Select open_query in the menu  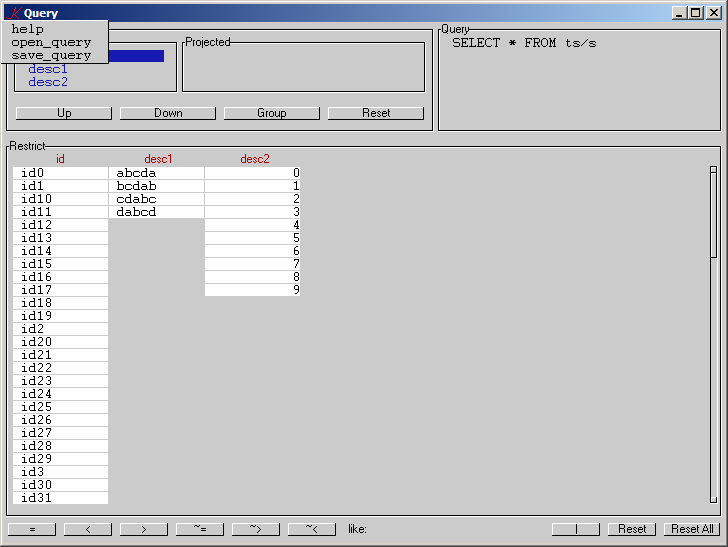(51, 42)
